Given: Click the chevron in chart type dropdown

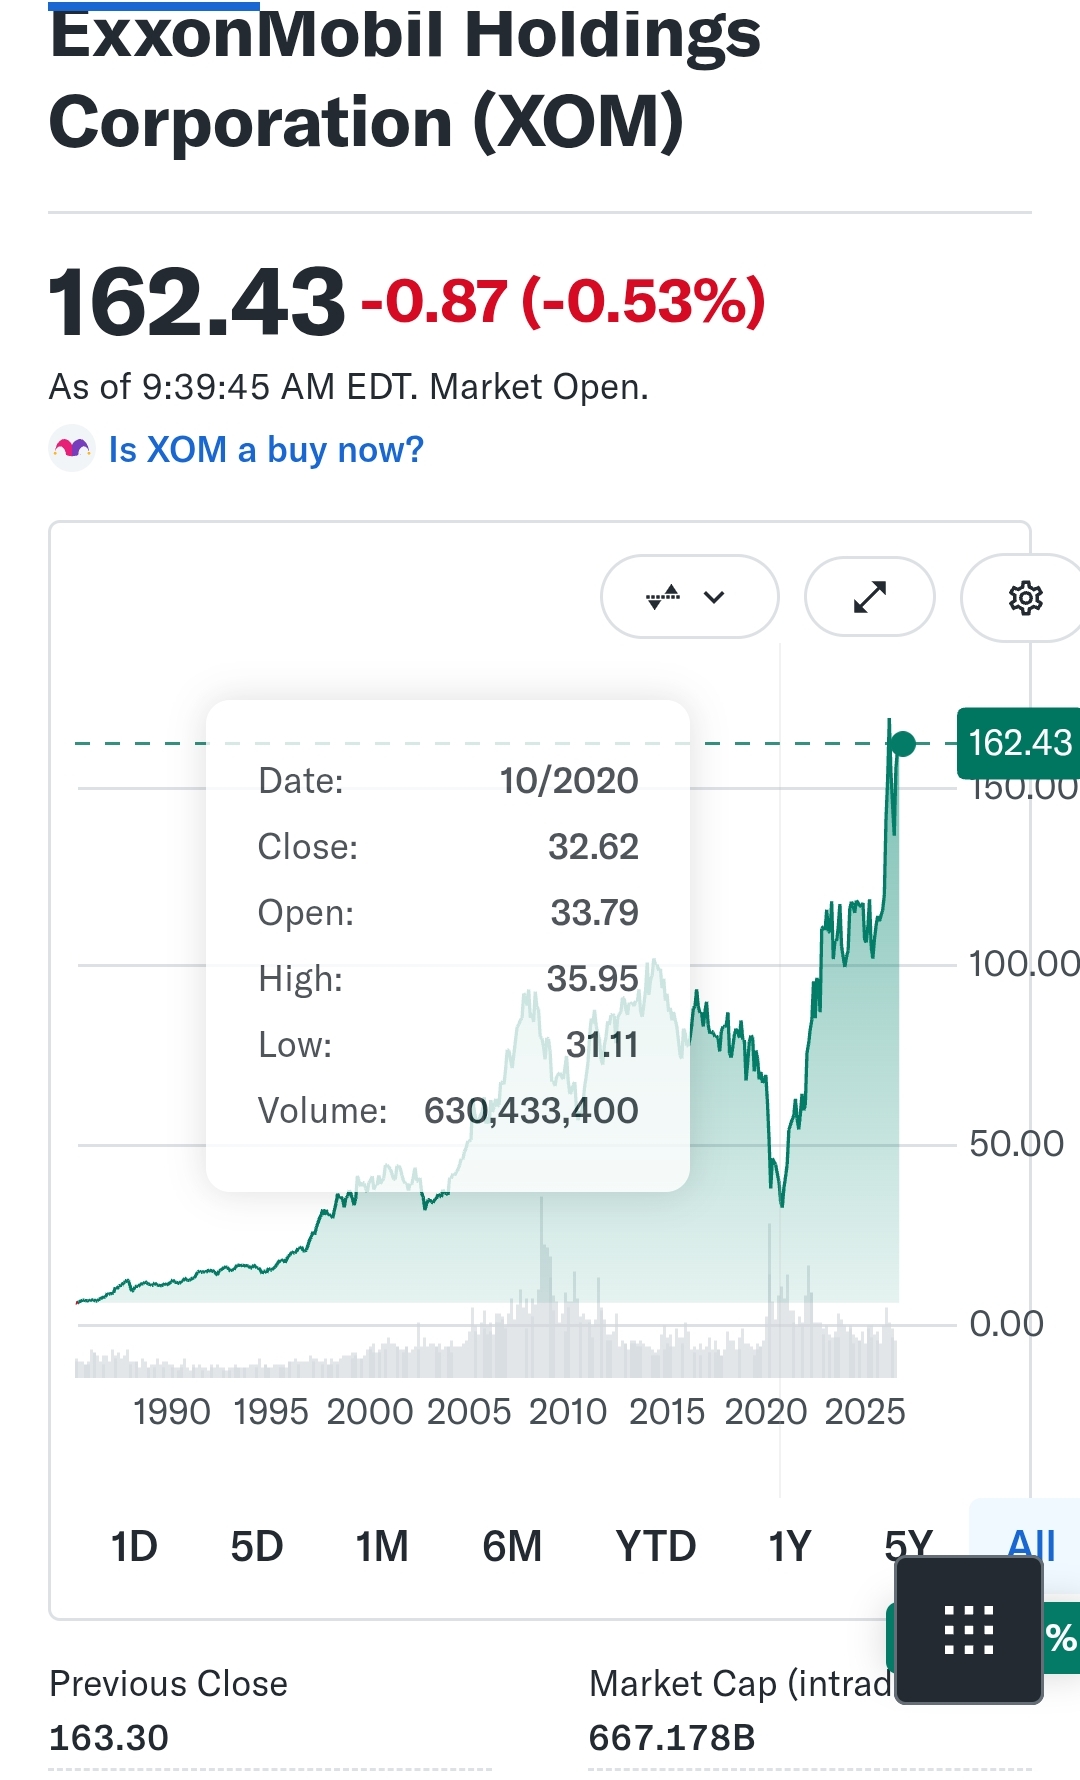Looking at the screenshot, I should tap(714, 597).
